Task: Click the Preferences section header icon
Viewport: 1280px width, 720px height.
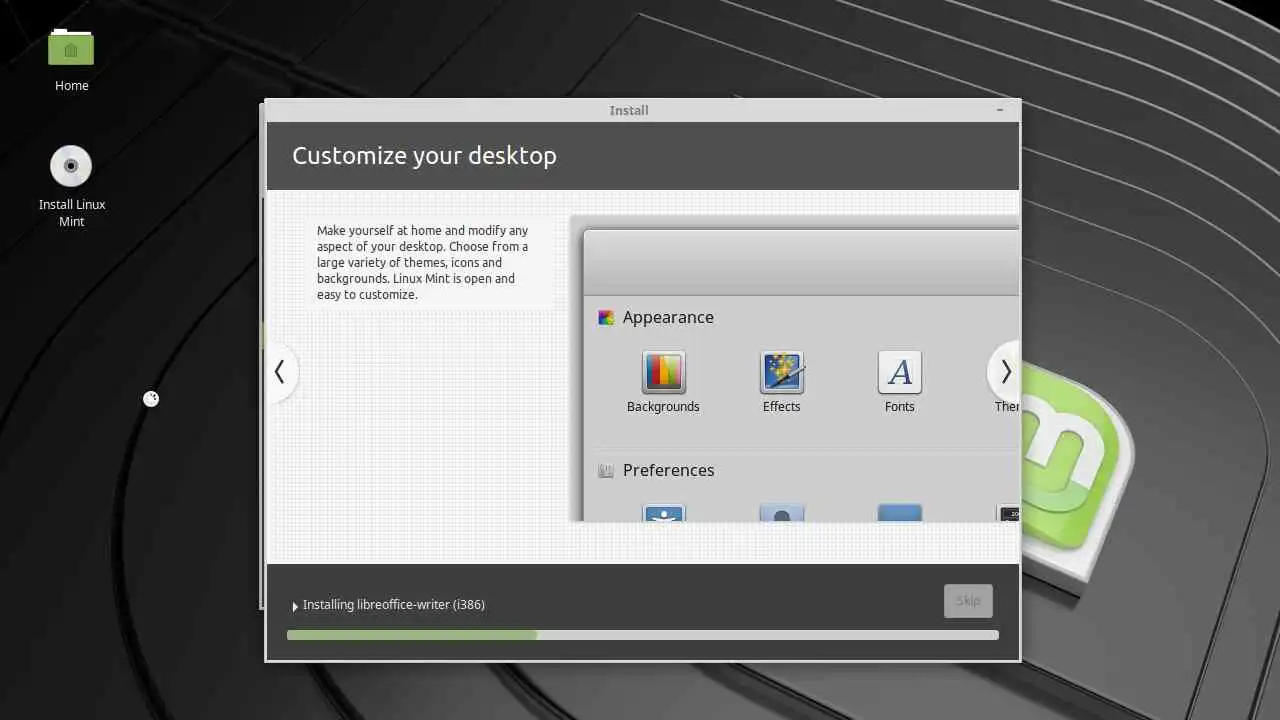Action: pyautogui.click(x=606, y=471)
